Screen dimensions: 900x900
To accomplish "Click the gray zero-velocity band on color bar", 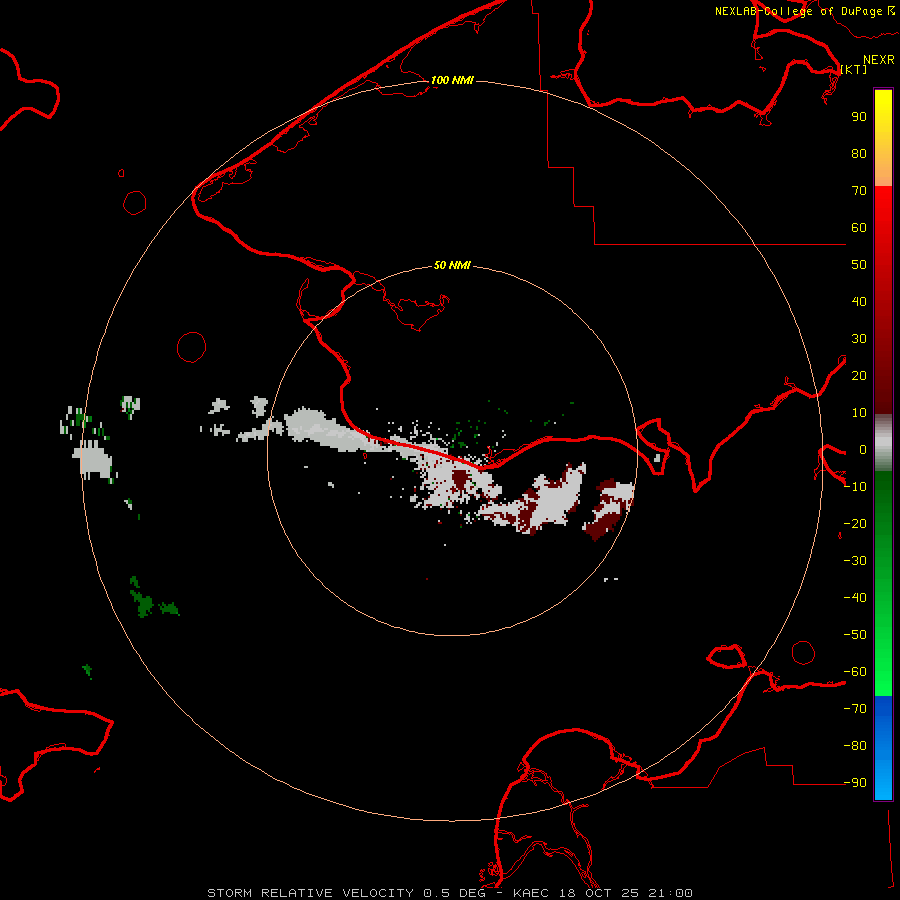I will (883, 443).
